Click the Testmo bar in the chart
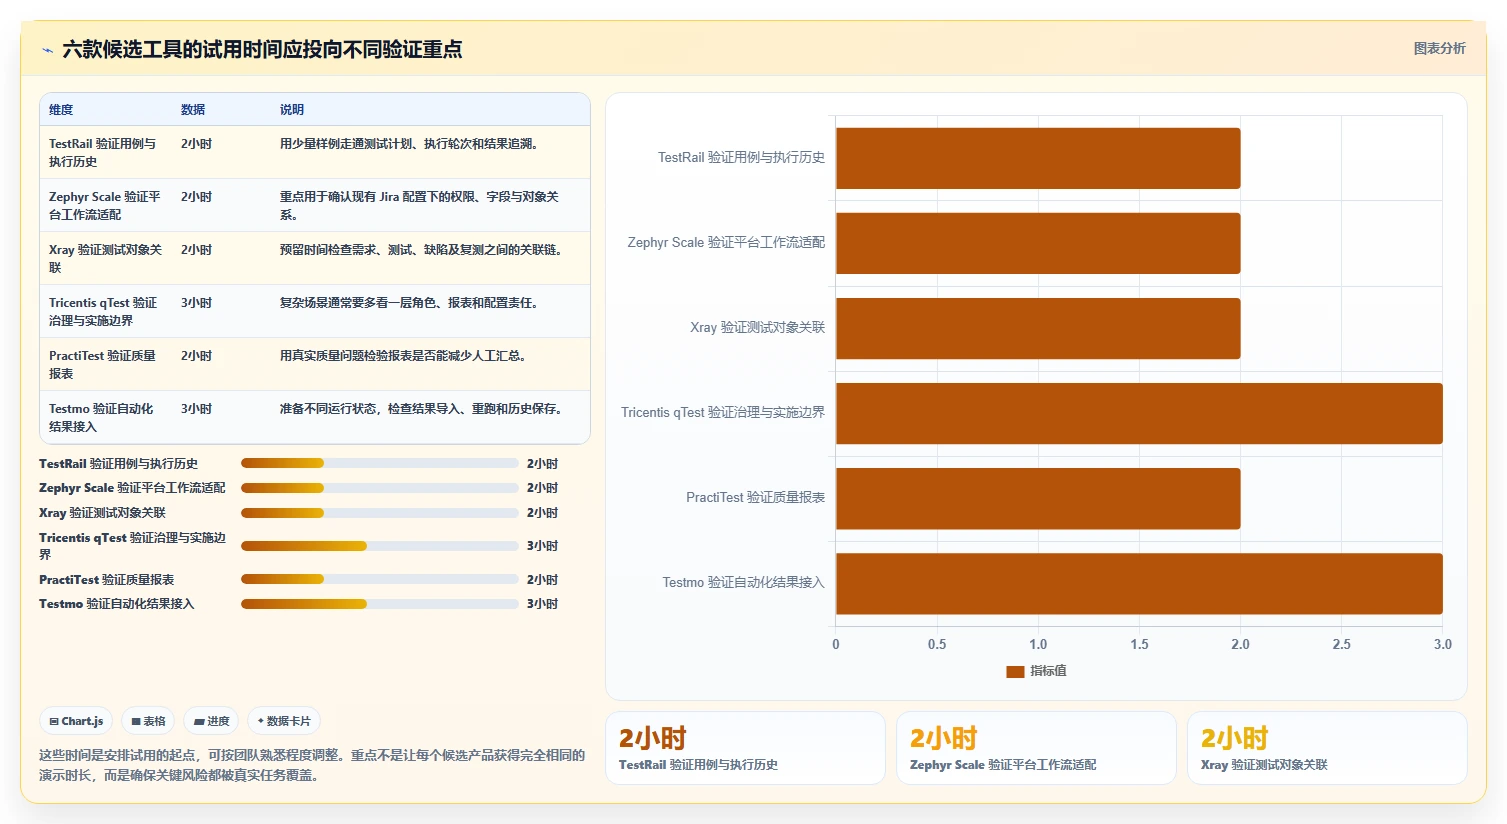The image size is (1507, 824). coord(1139,583)
